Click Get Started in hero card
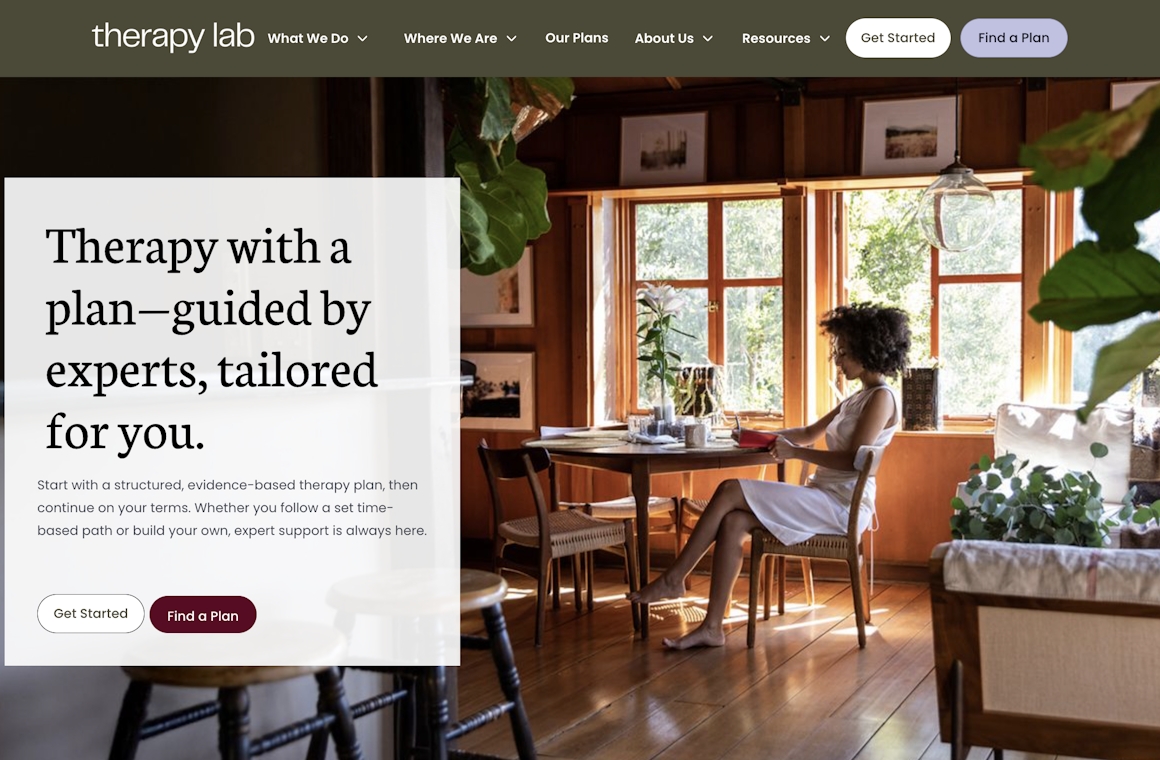The height and width of the screenshot is (760, 1160). click(90, 613)
